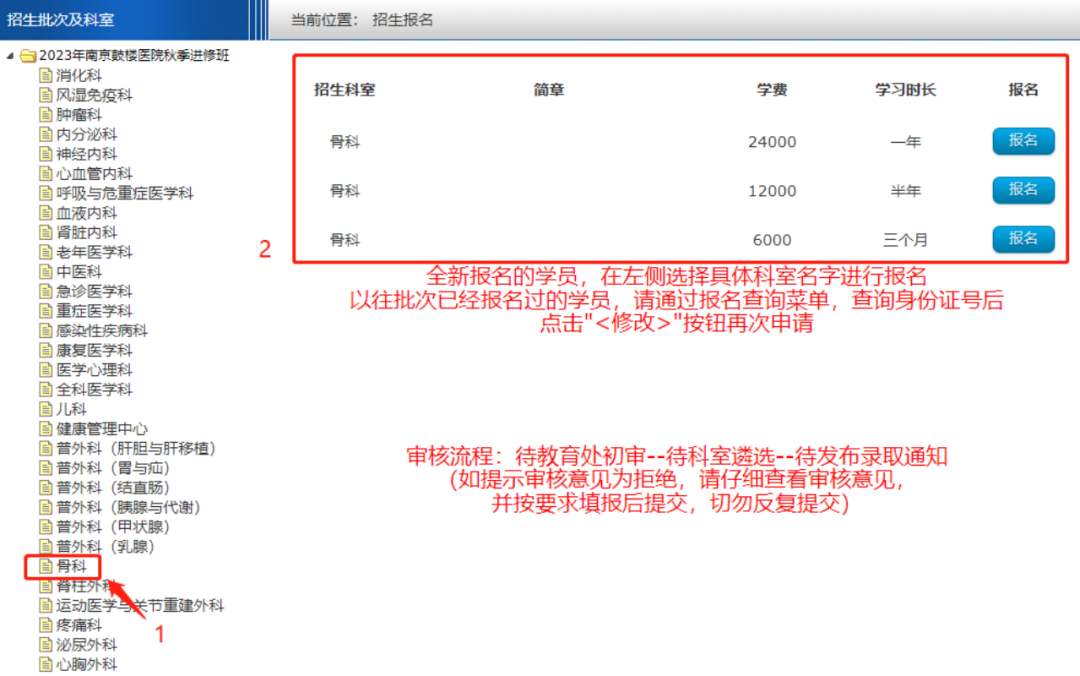This screenshot has width=1080, height=676.
Task: Choose 普外科（甲状腺）department
Action: 113,527
